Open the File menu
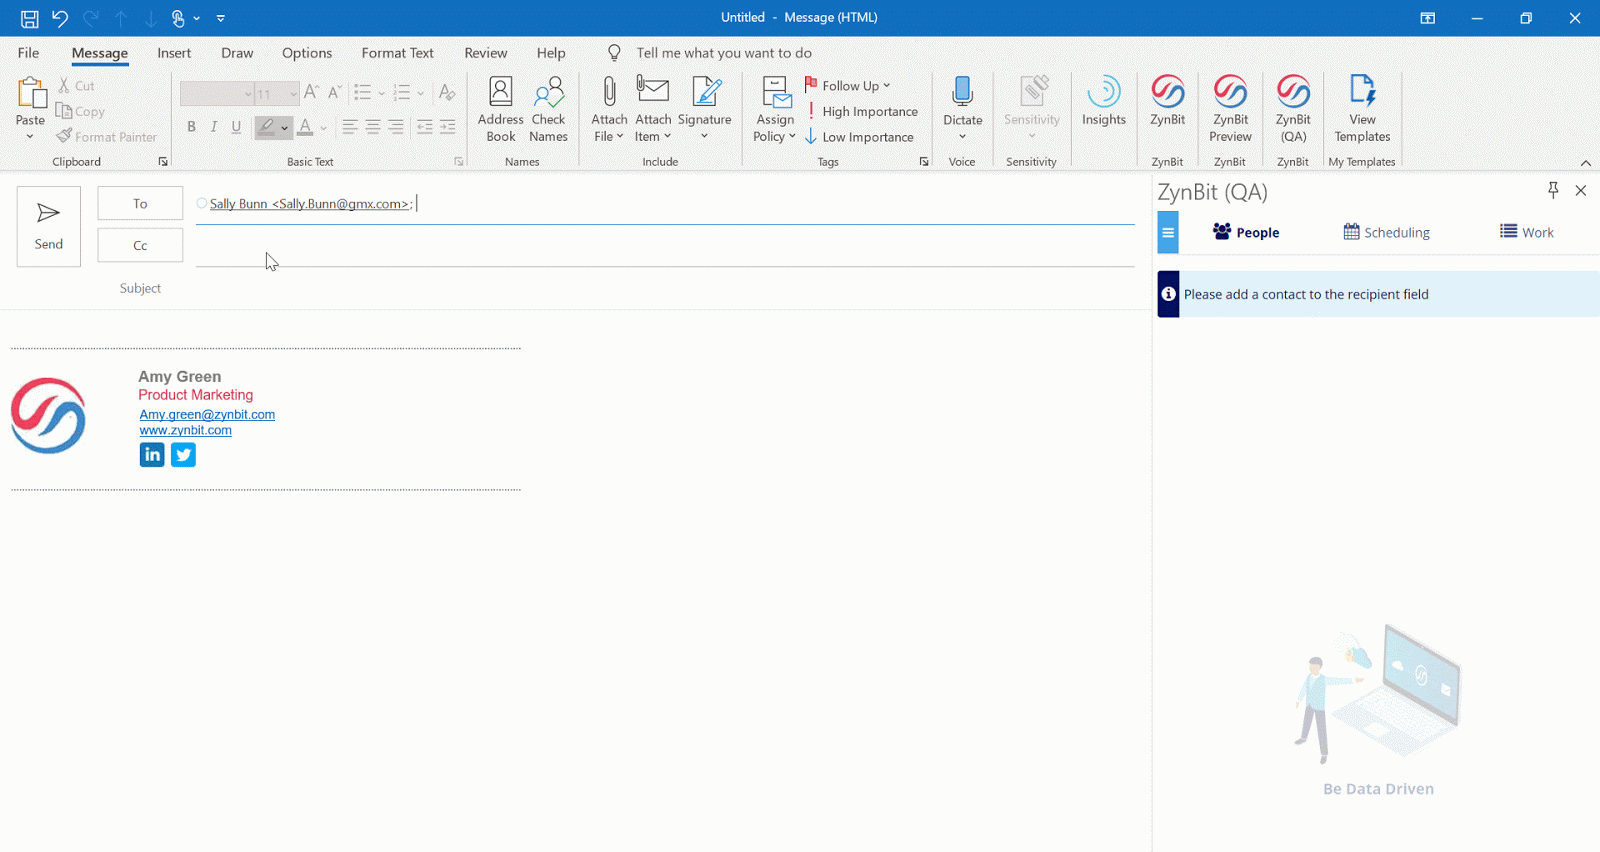Viewport: 1600px width, 852px height. [x=29, y=53]
